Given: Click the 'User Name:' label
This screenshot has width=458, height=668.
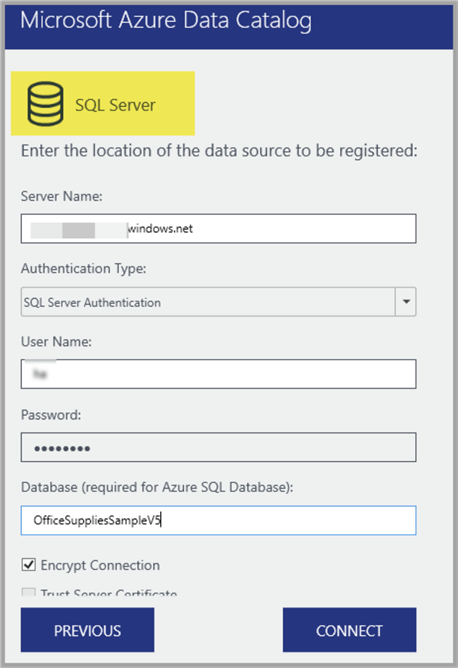Looking at the screenshot, I should tap(56, 342).
